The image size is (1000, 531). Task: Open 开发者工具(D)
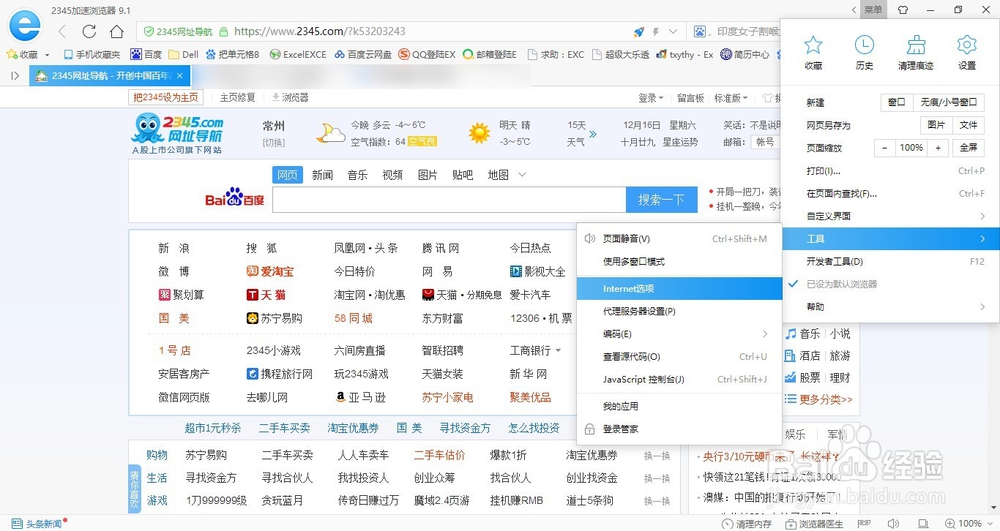[890, 261]
